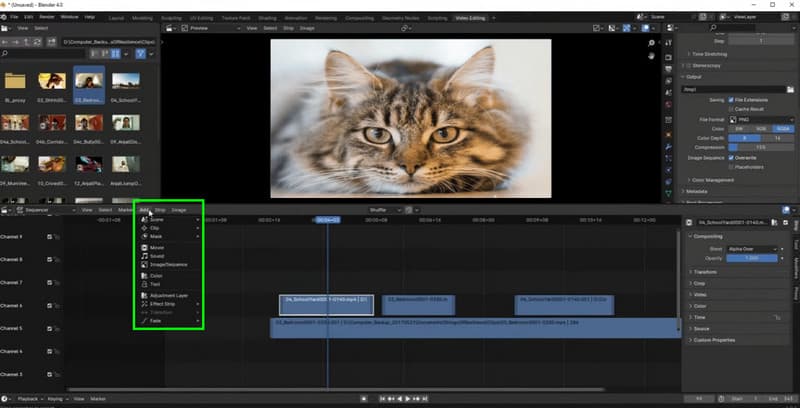
Task: Open the File Format PNG dropdown
Action: 761,120
